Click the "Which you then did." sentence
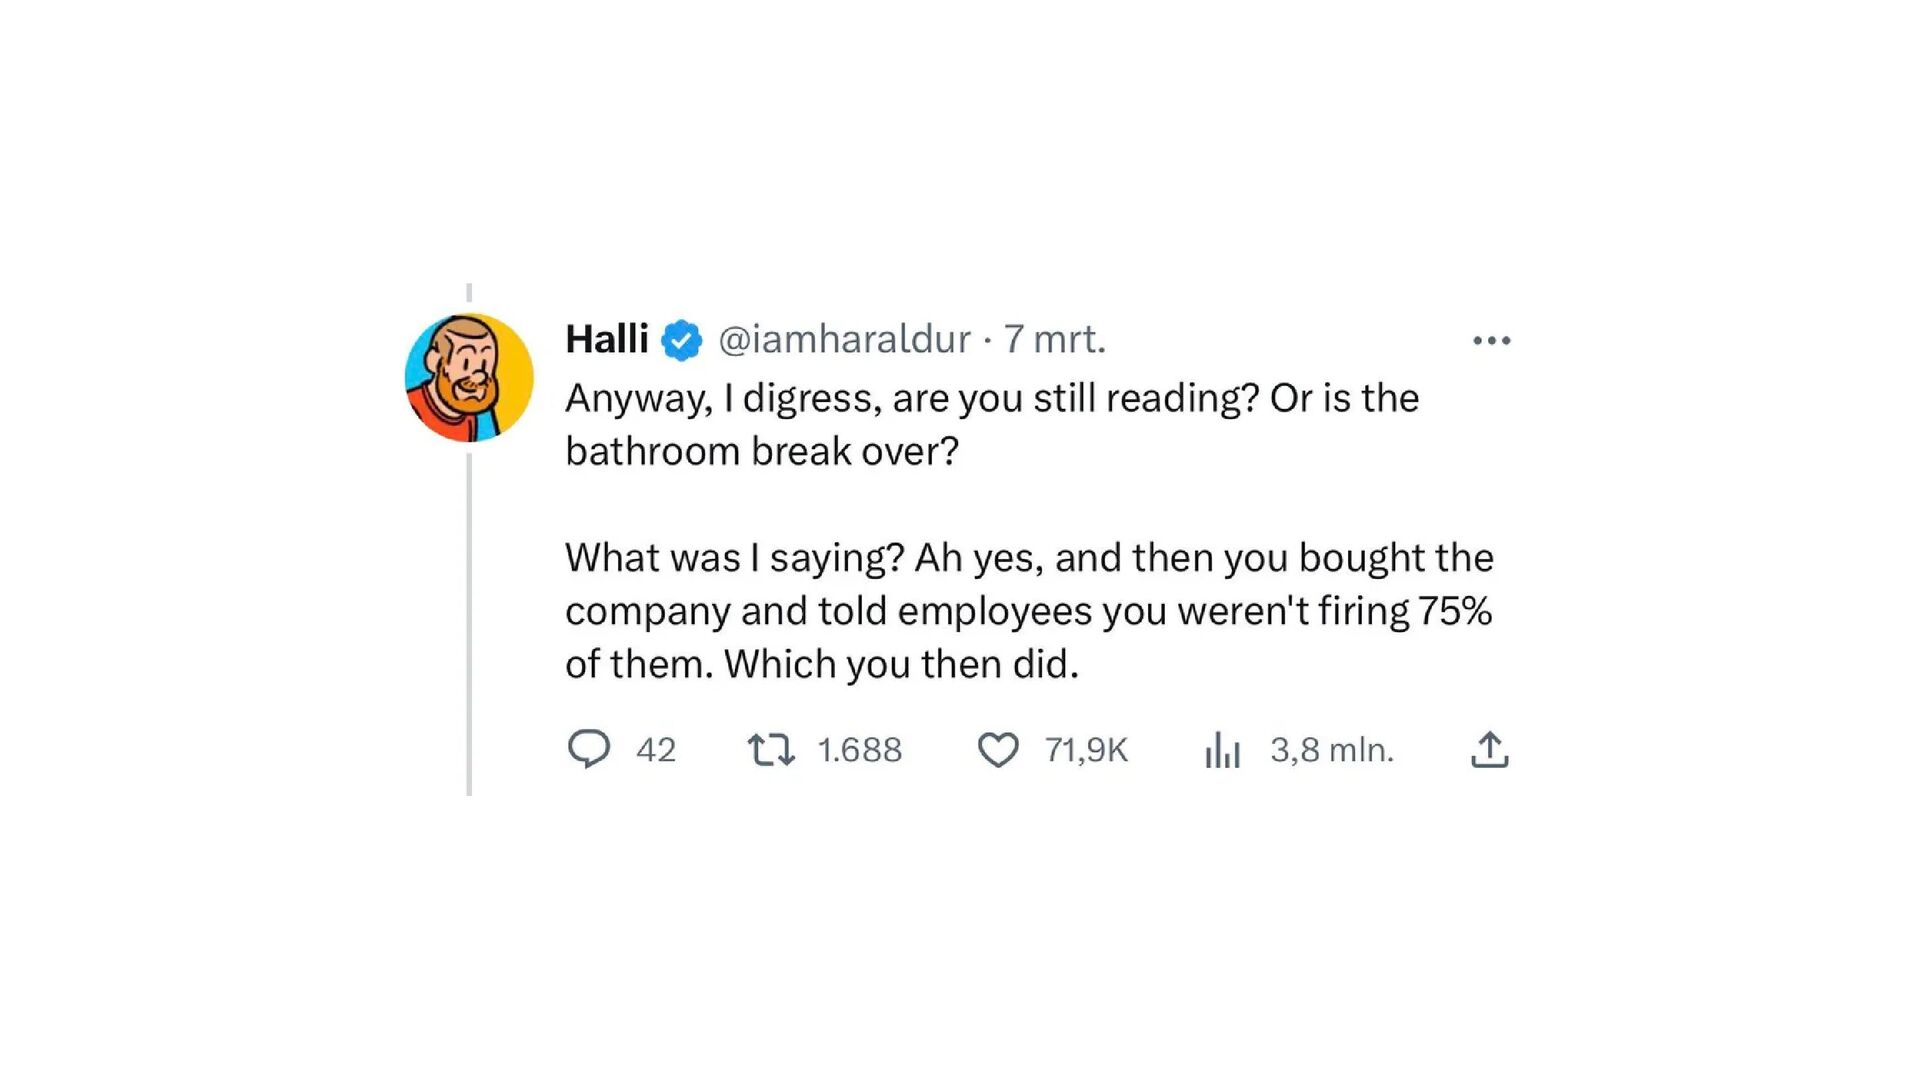 click(x=901, y=664)
